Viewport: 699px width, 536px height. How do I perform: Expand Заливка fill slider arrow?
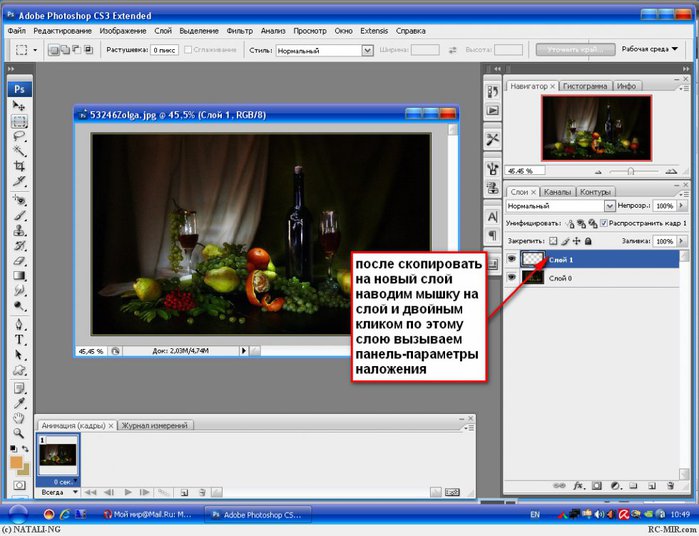coord(681,241)
